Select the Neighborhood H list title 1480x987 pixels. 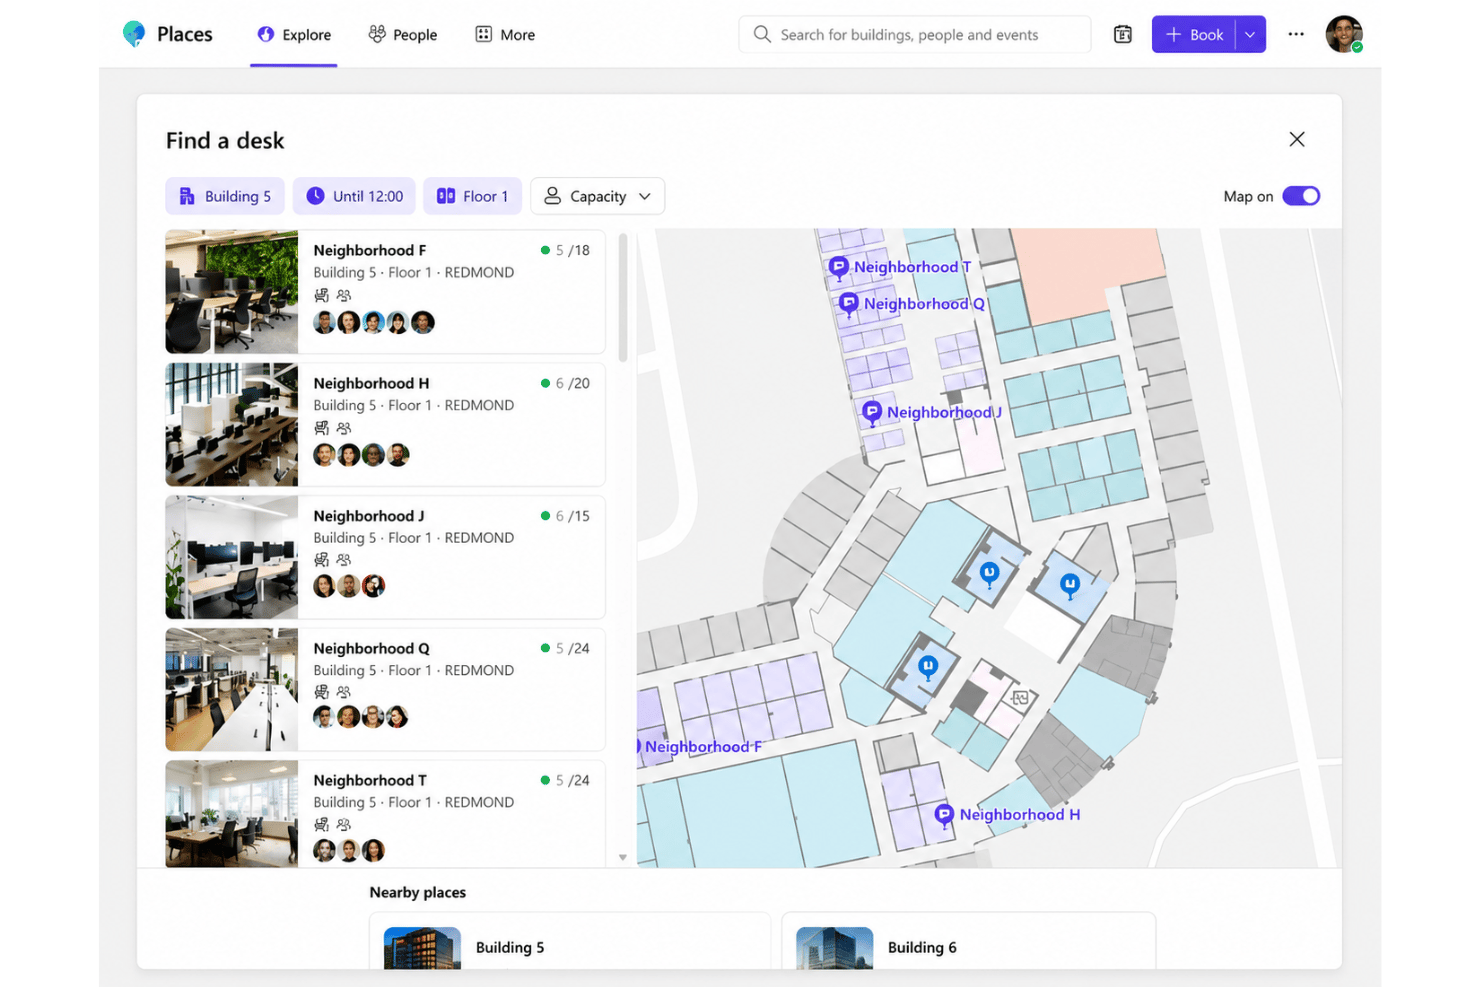(371, 383)
